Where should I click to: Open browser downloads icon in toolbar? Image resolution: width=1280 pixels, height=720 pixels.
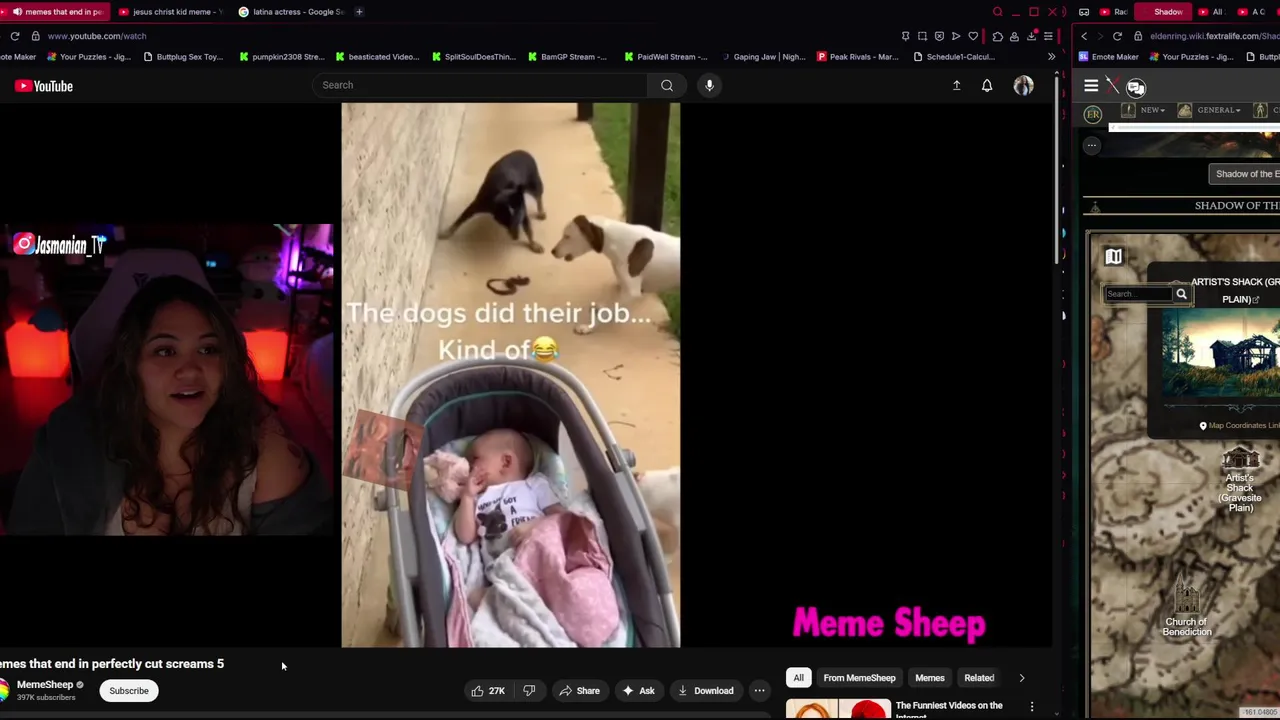click(x=1031, y=36)
